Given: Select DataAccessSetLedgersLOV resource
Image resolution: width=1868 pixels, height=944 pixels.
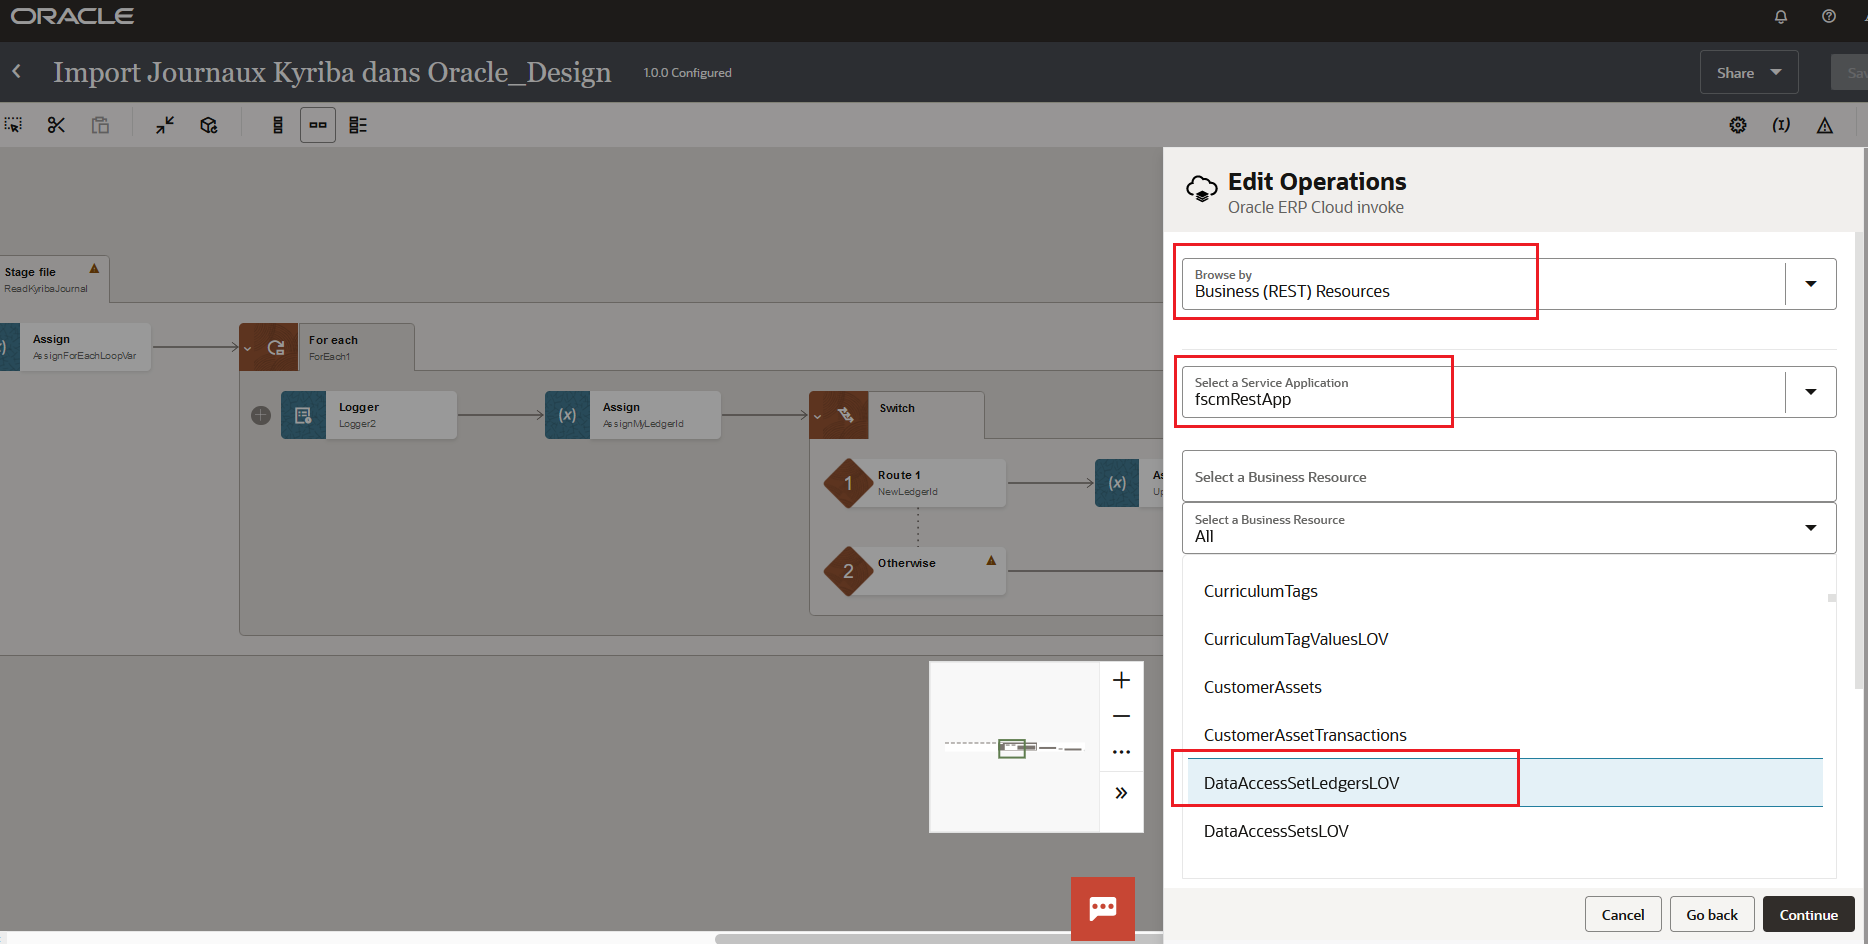Looking at the screenshot, I should pyautogui.click(x=1505, y=783).
